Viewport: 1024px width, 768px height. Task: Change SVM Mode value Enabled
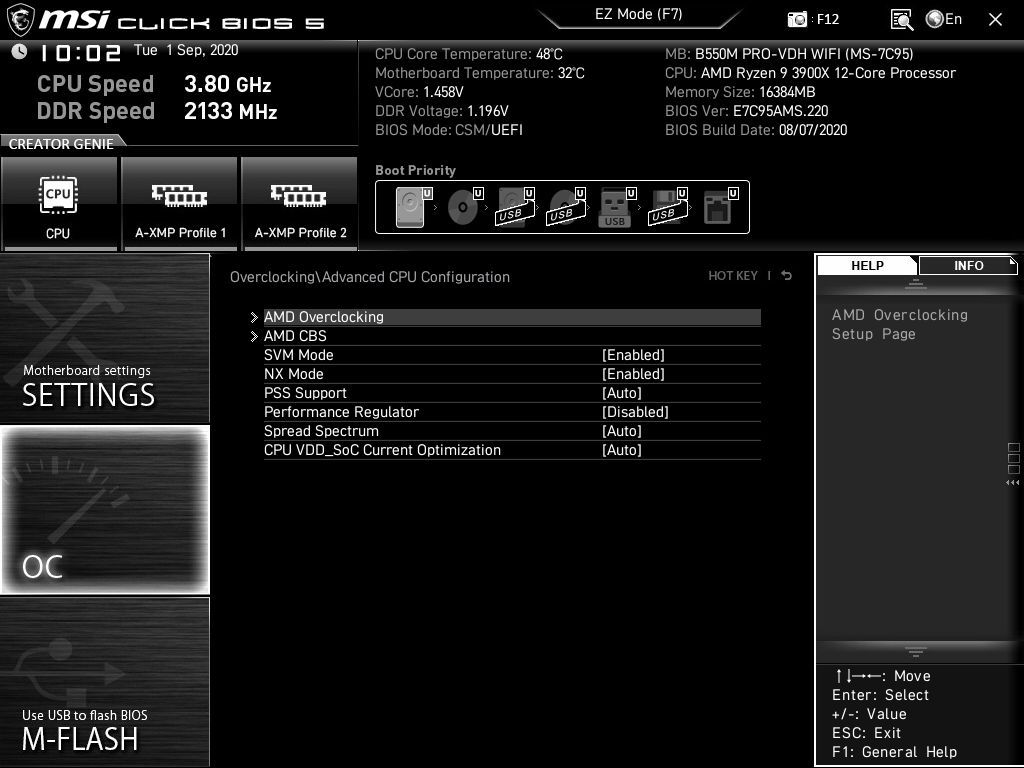point(633,355)
